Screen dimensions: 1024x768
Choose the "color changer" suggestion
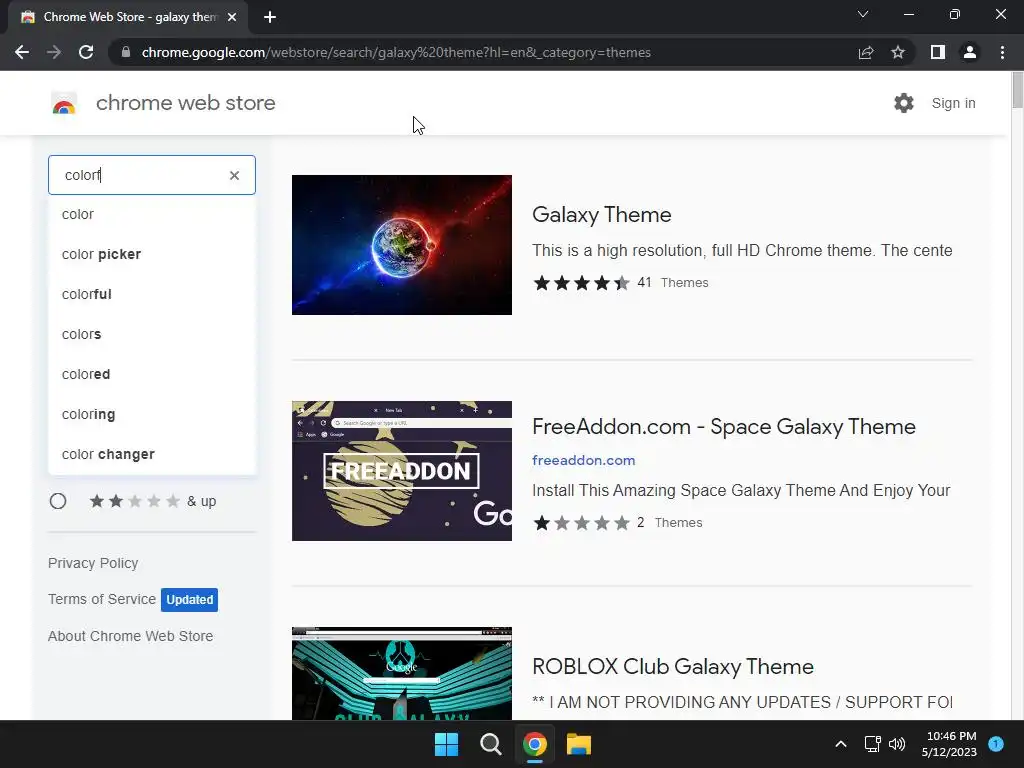(x=152, y=454)
